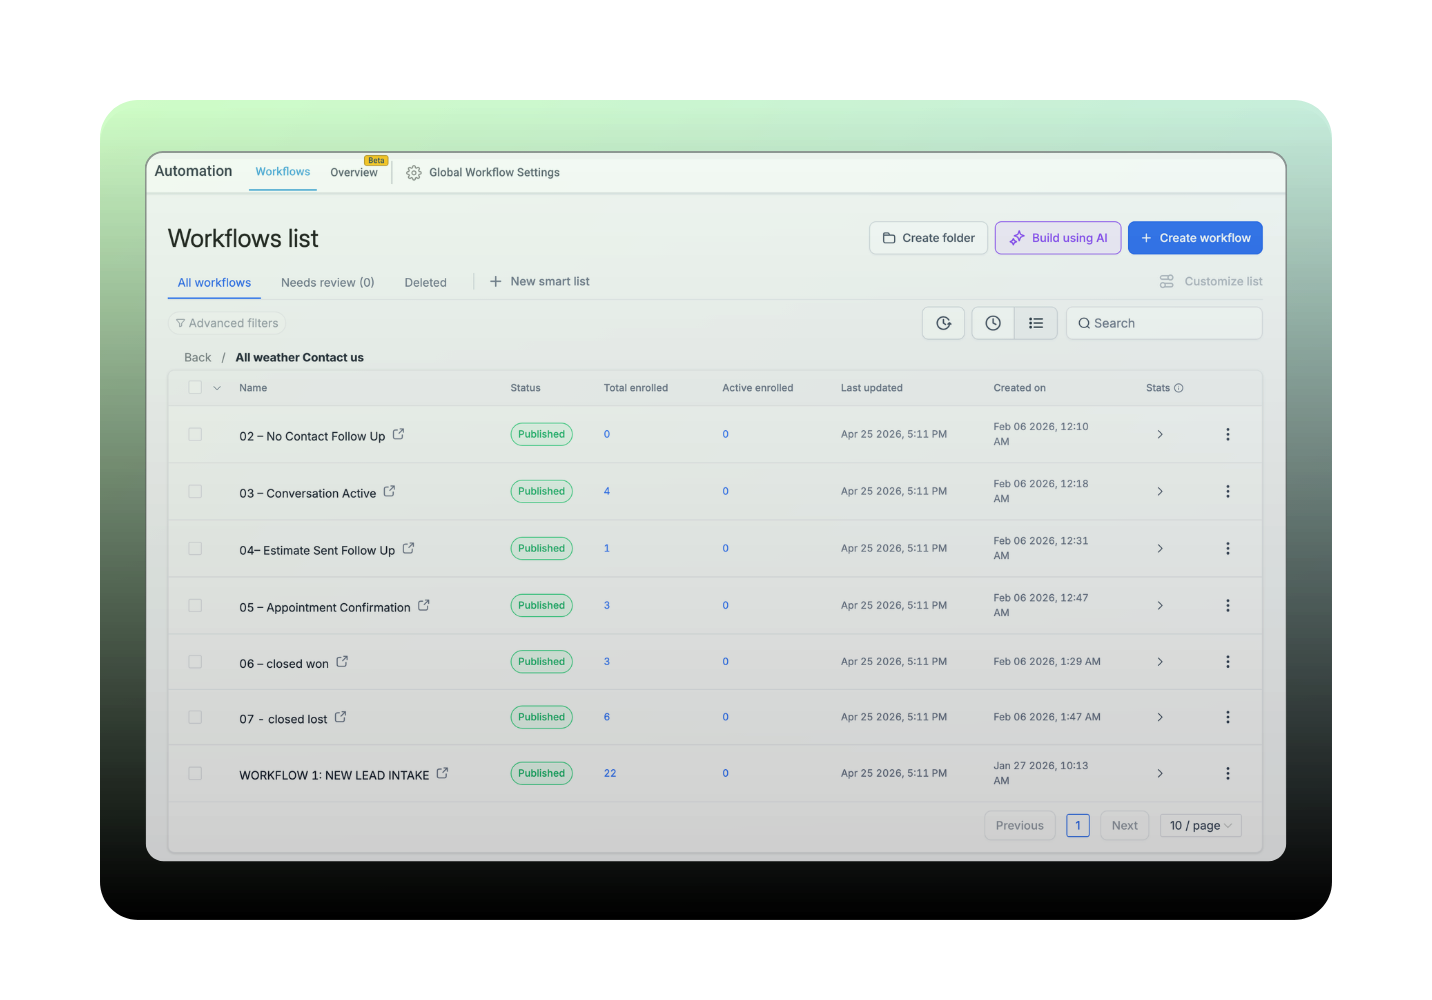Viewport: 1432px width, 1000px height.
Task: Open external link icon for WORKFLOW 1: NEW LEAD INTAKE
Action: tap(442, 773)
